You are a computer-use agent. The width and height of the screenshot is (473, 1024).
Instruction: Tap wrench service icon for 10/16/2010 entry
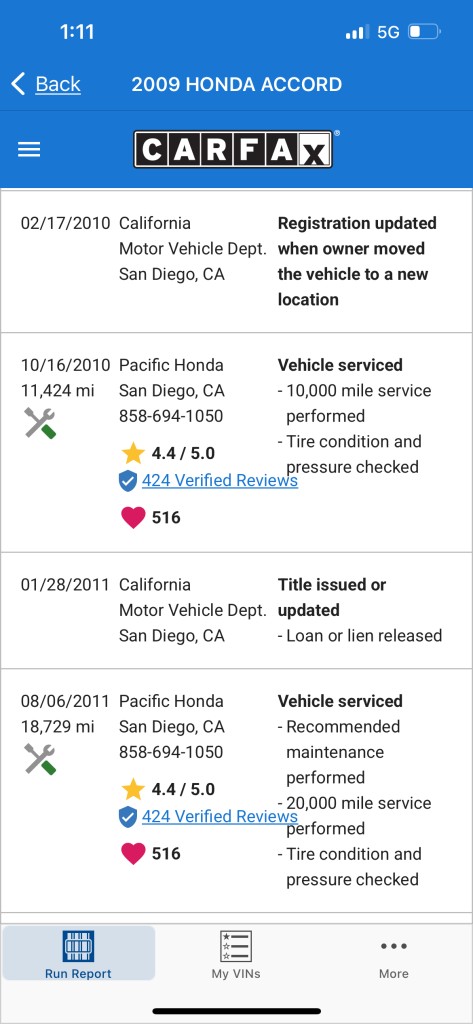click(41, 423)
